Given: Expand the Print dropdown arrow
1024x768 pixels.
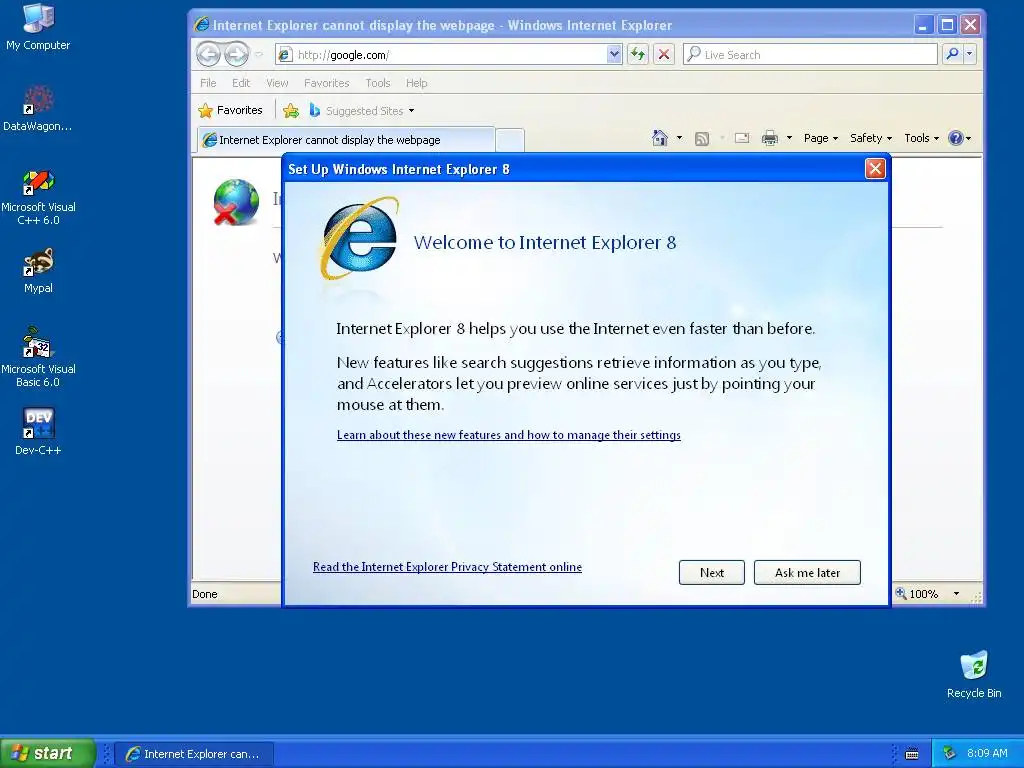Looking at the screenshot, I should click(789, 138).
